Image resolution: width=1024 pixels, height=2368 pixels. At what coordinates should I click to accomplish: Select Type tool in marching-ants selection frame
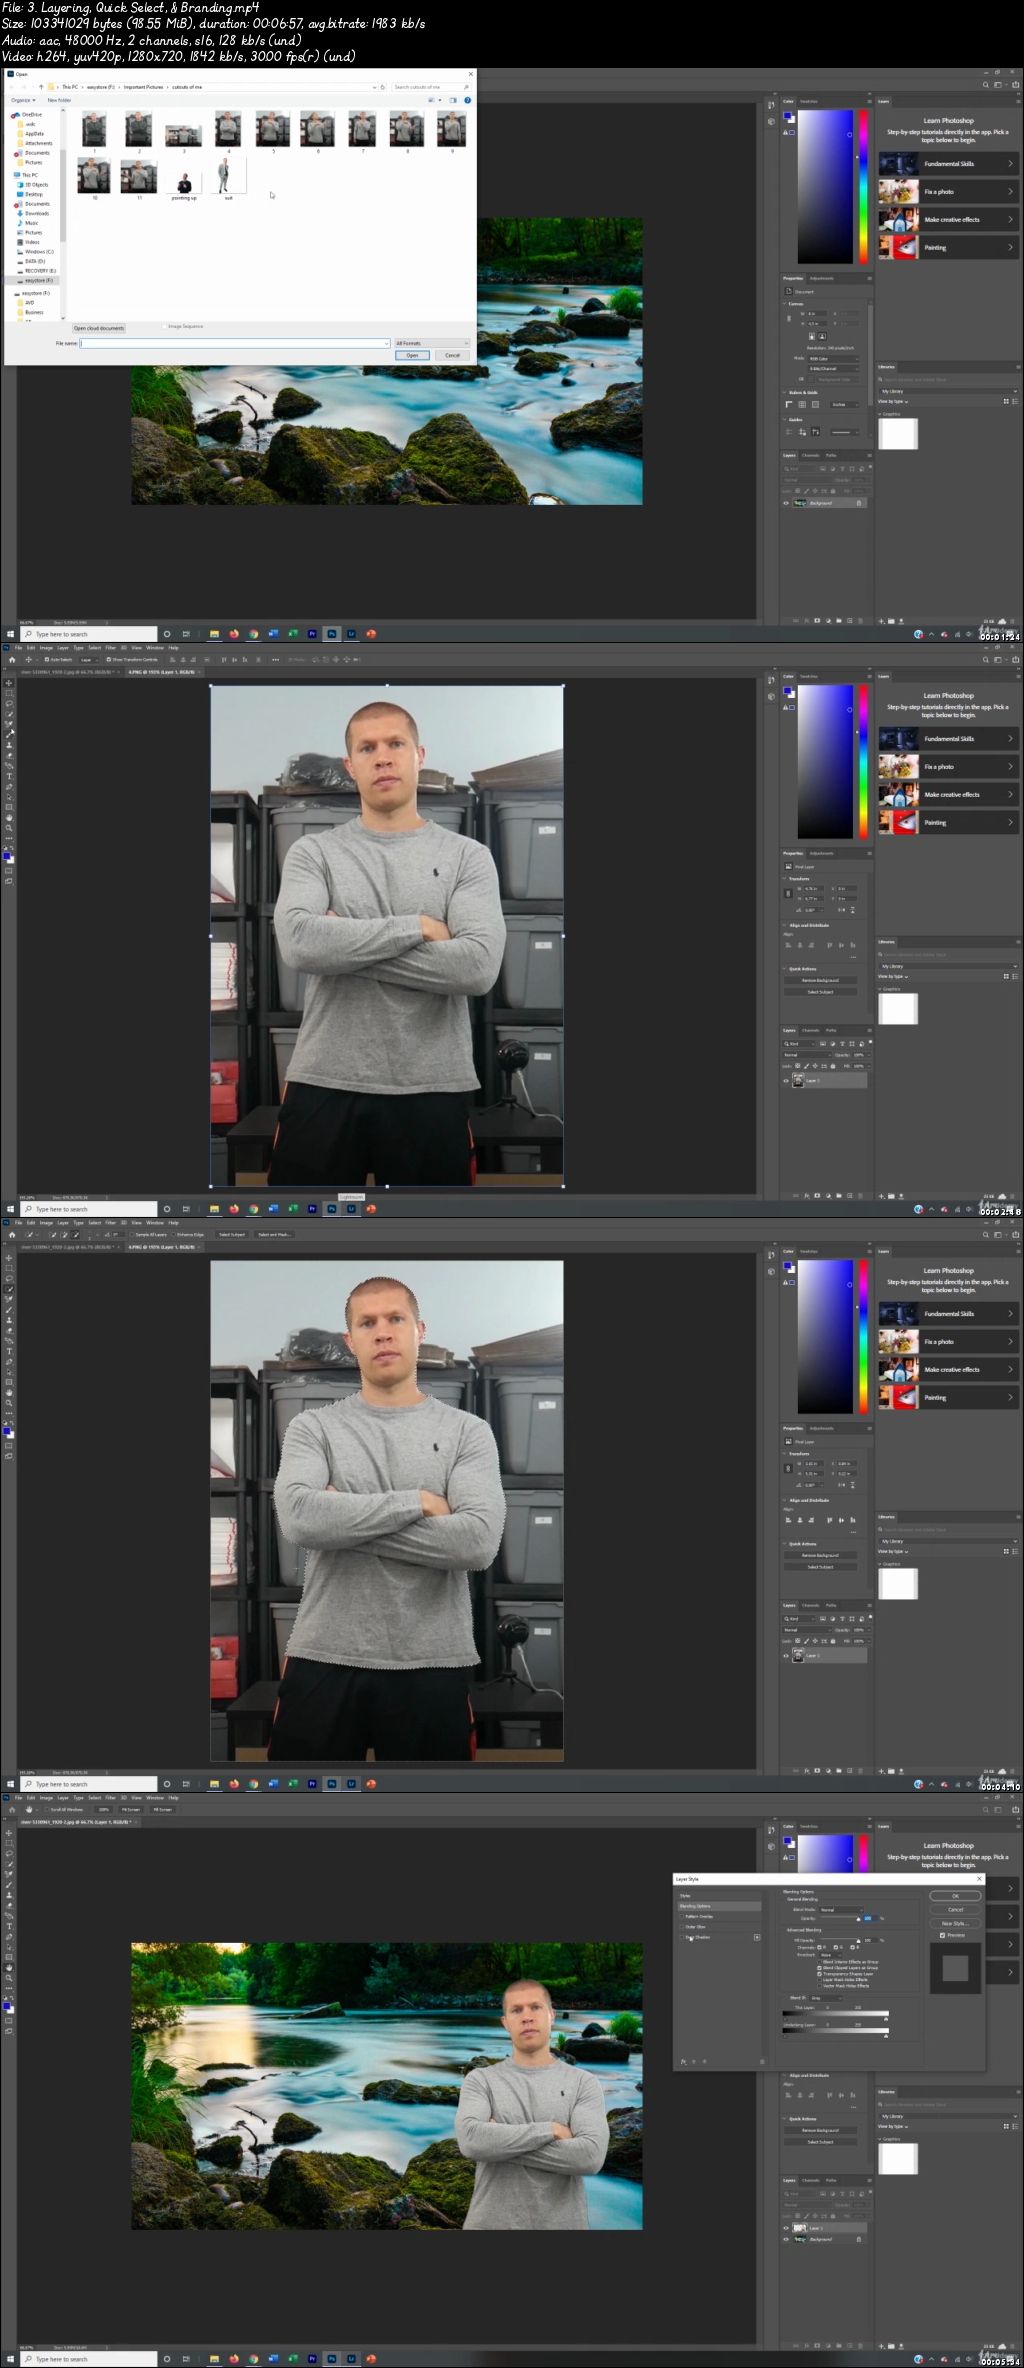(9, 1351)
